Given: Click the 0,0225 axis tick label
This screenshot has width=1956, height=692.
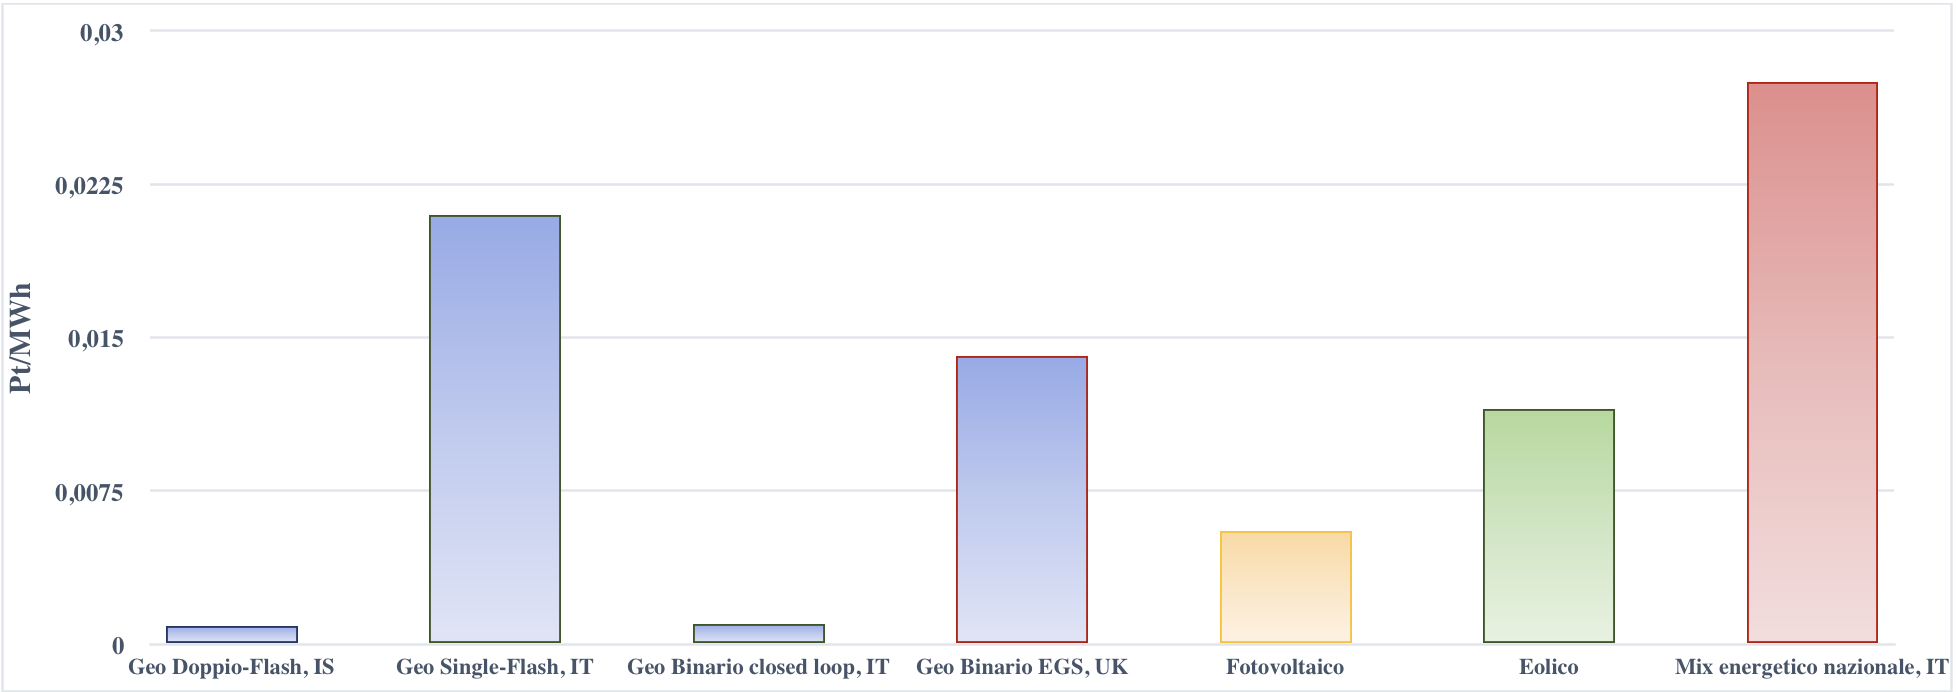Looking at the screenshot, I should [90, 185].
